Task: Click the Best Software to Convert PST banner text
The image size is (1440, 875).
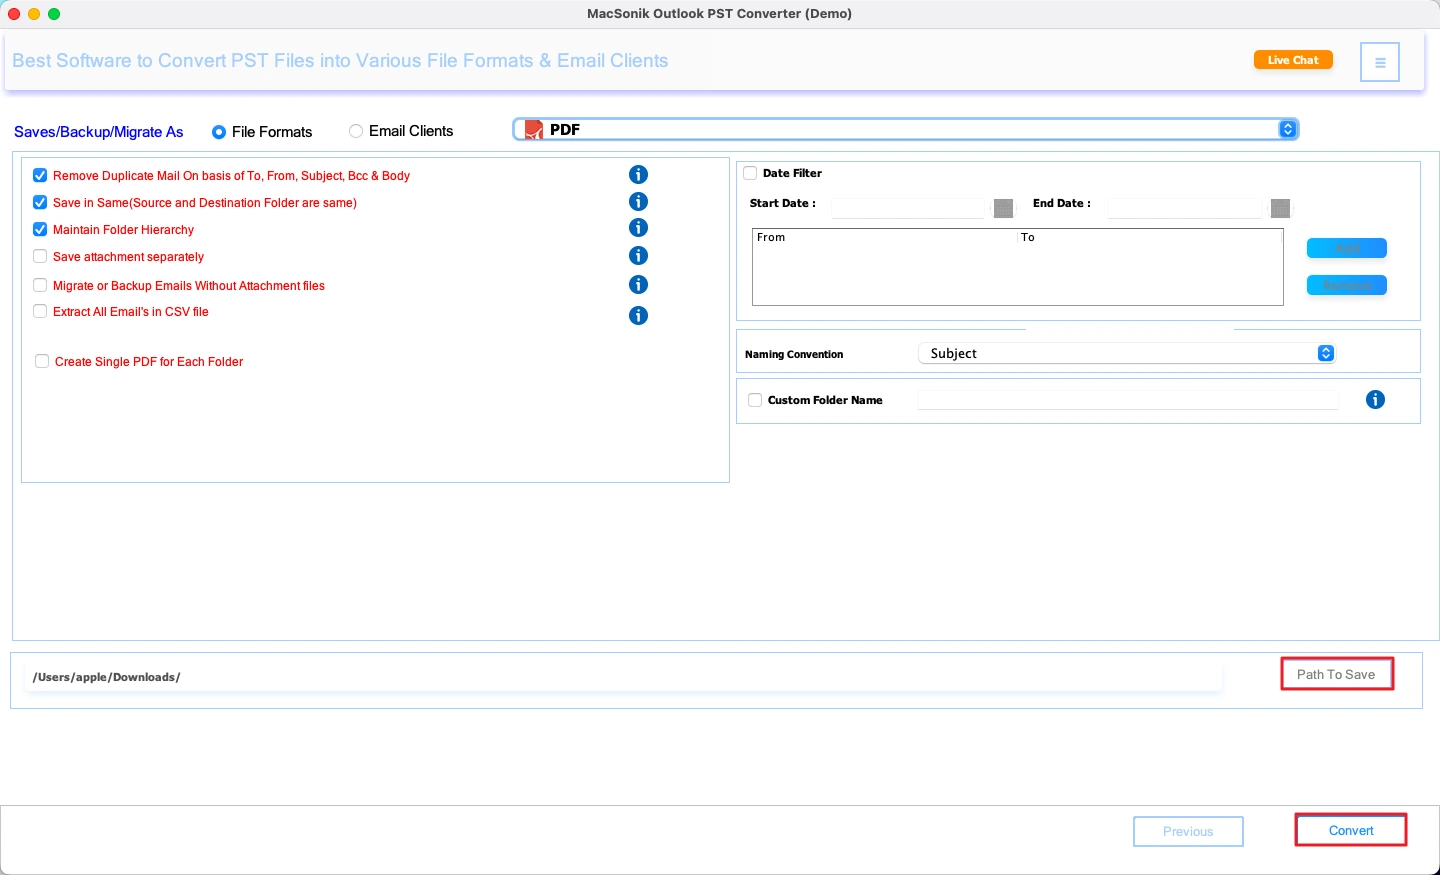Action: pos(340,61)
